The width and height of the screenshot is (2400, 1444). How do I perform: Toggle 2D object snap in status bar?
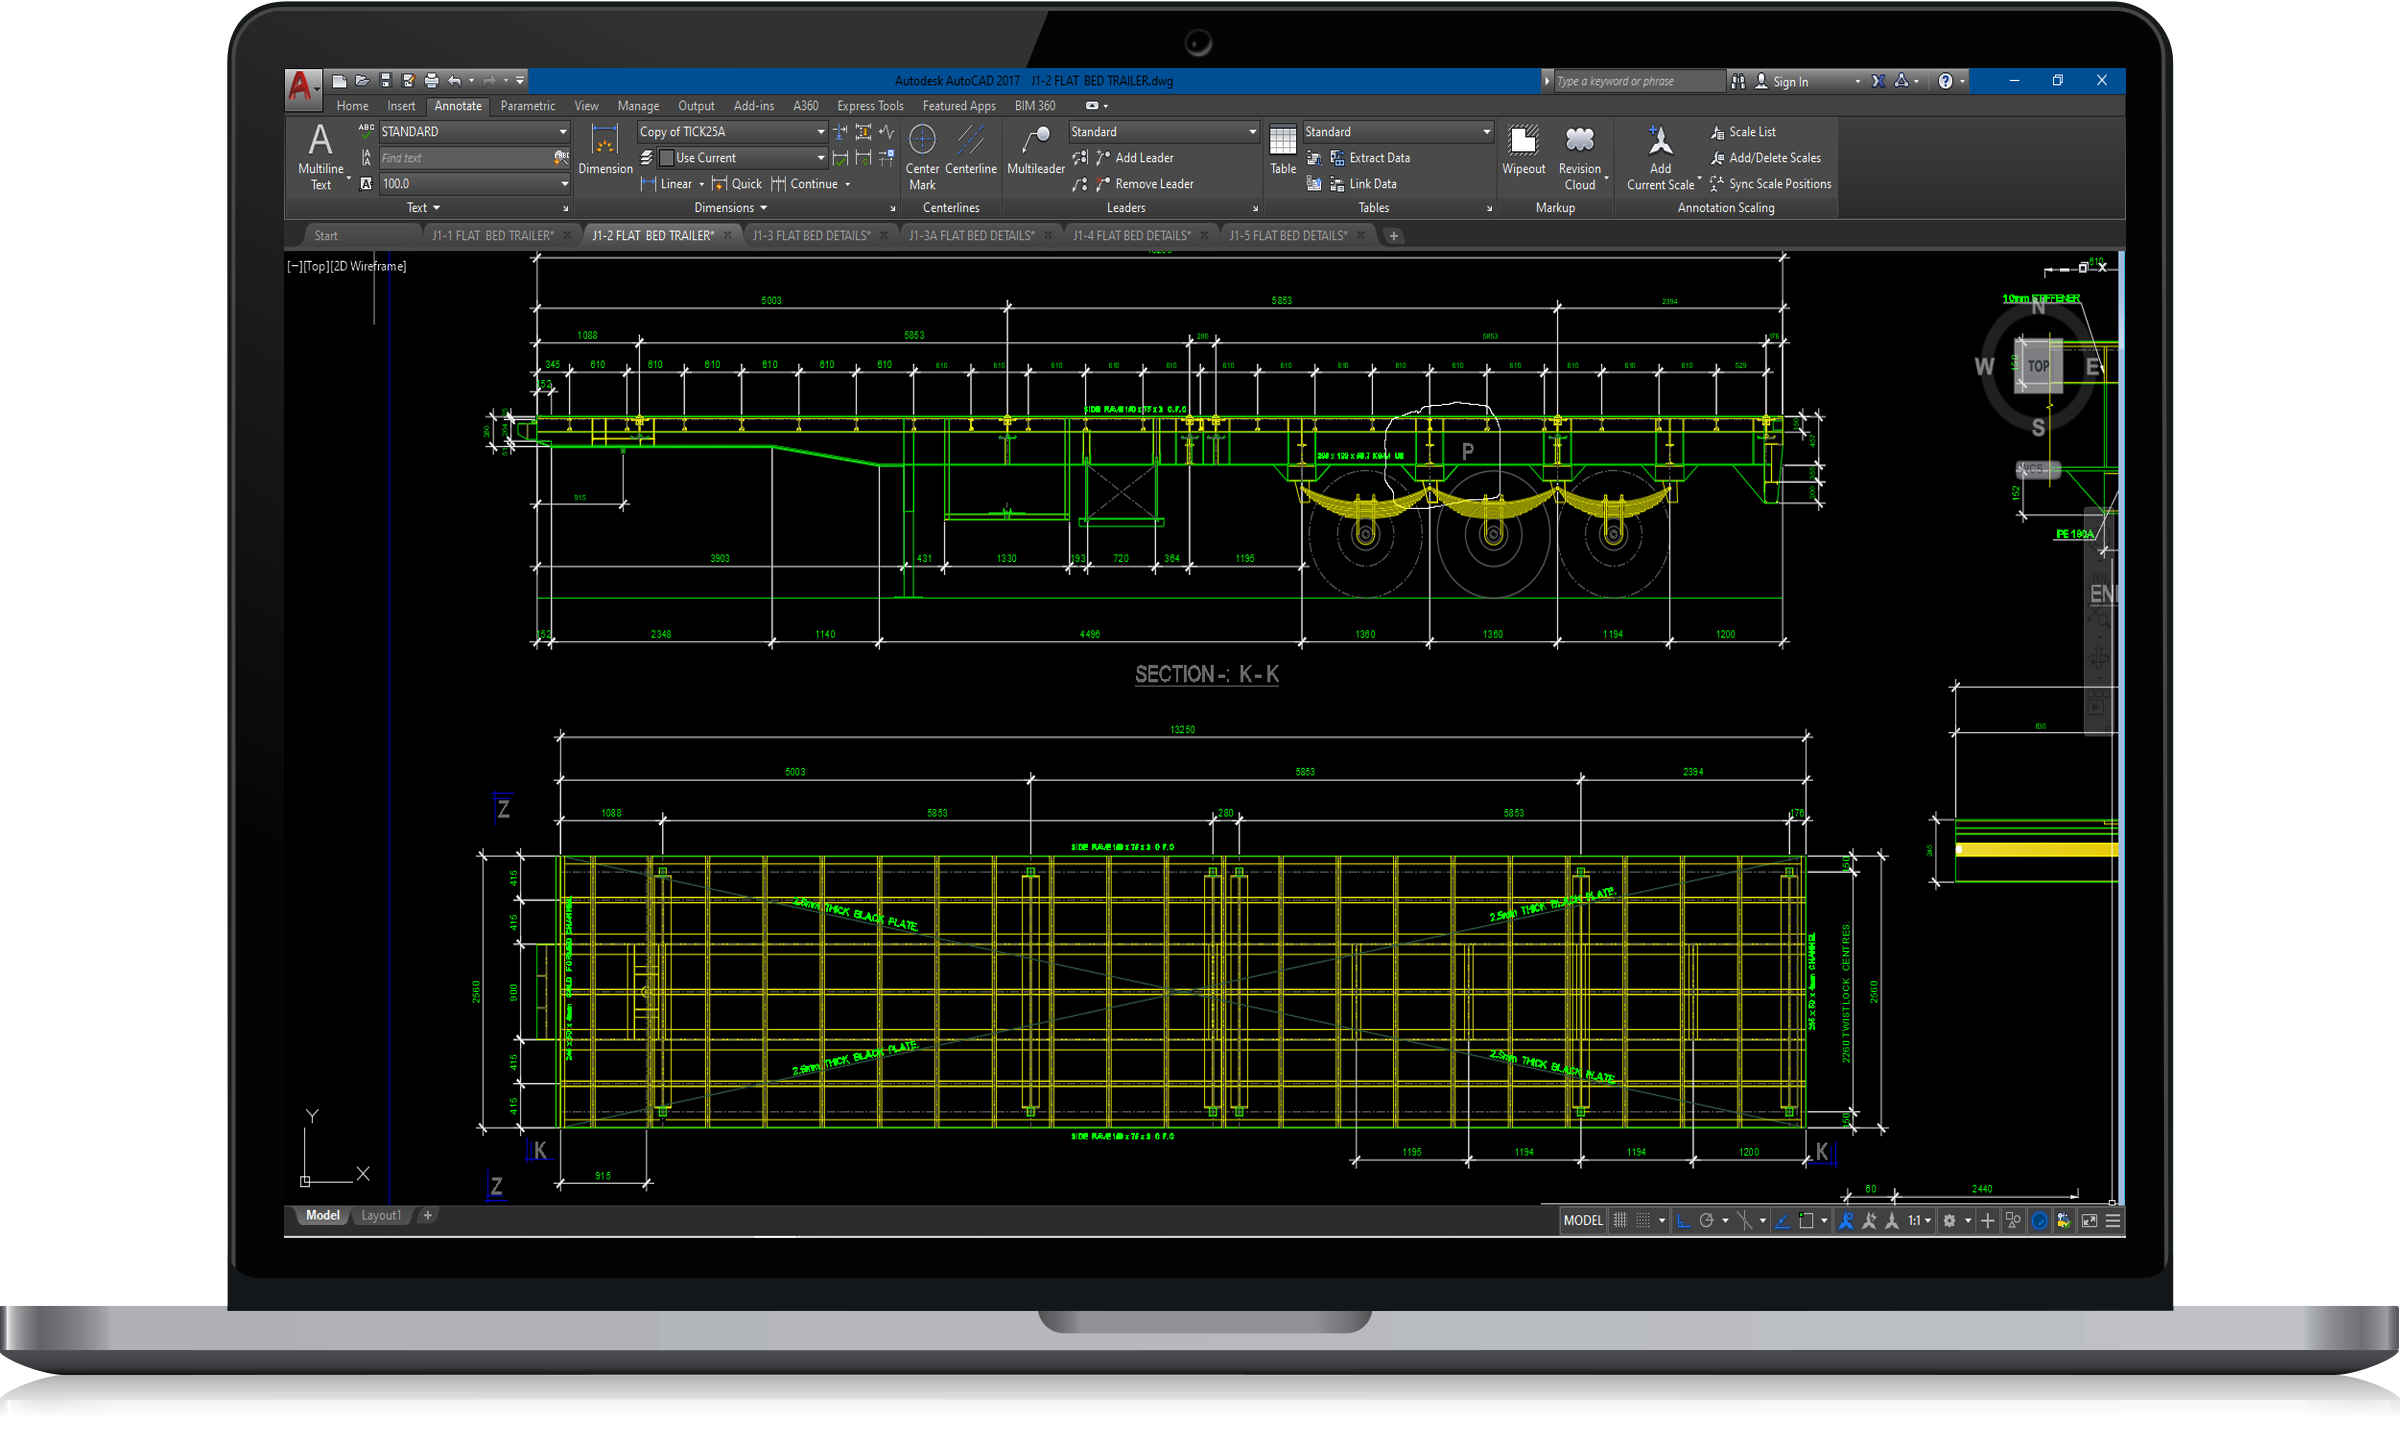(x=1806, y=1220)
